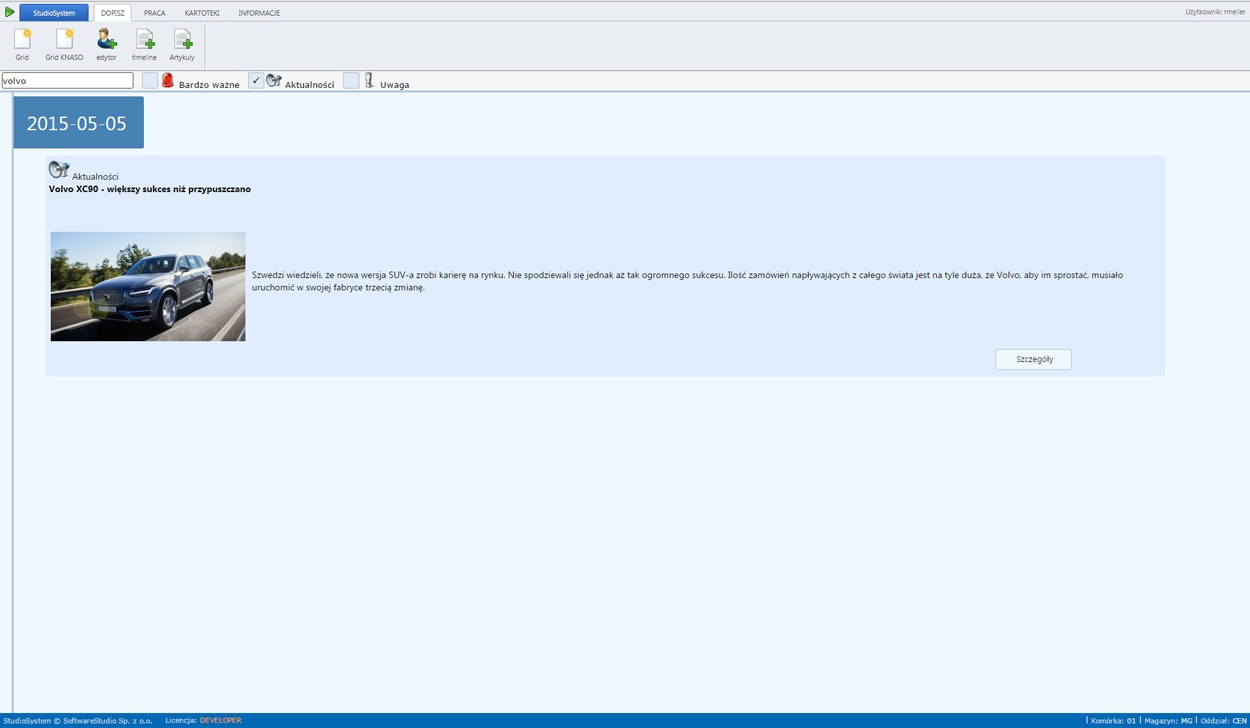Image resolution: width=1250 pixels, height=728 pixels.
Task: Click the Artykuły add icon
Action: point(182,40)
